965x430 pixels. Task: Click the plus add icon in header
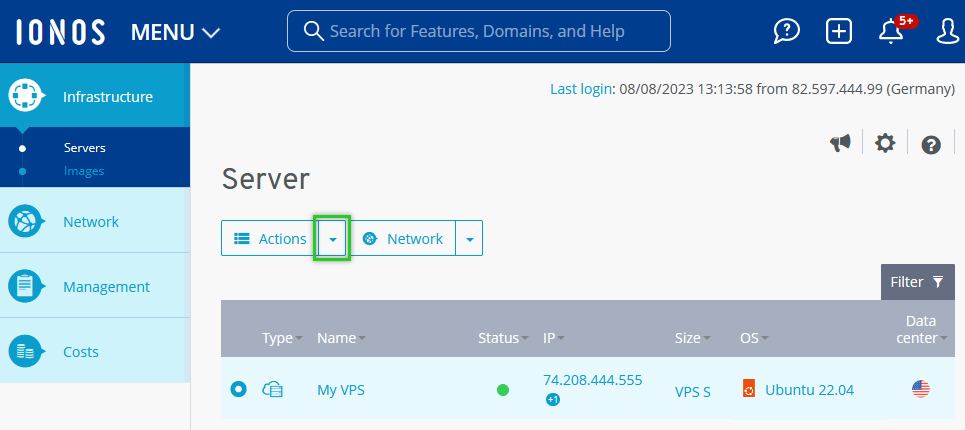tap(839, 32)
